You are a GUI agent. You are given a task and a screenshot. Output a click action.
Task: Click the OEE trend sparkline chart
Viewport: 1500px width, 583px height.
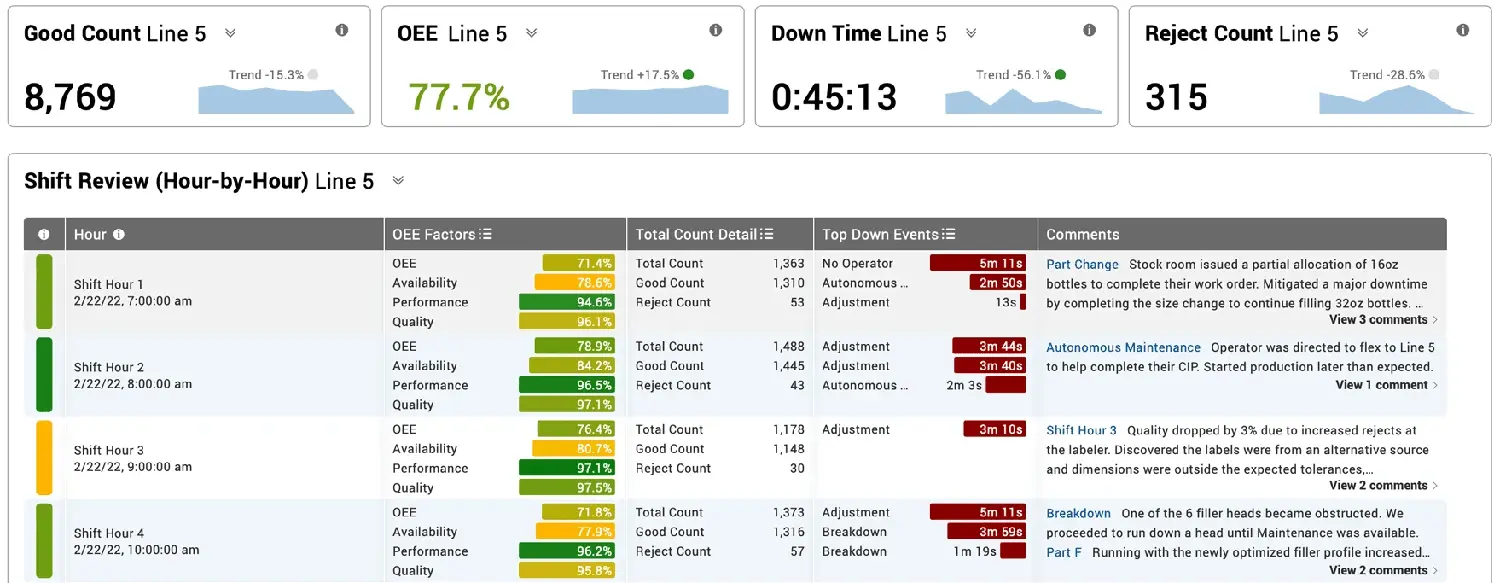(x=651, y=99)
